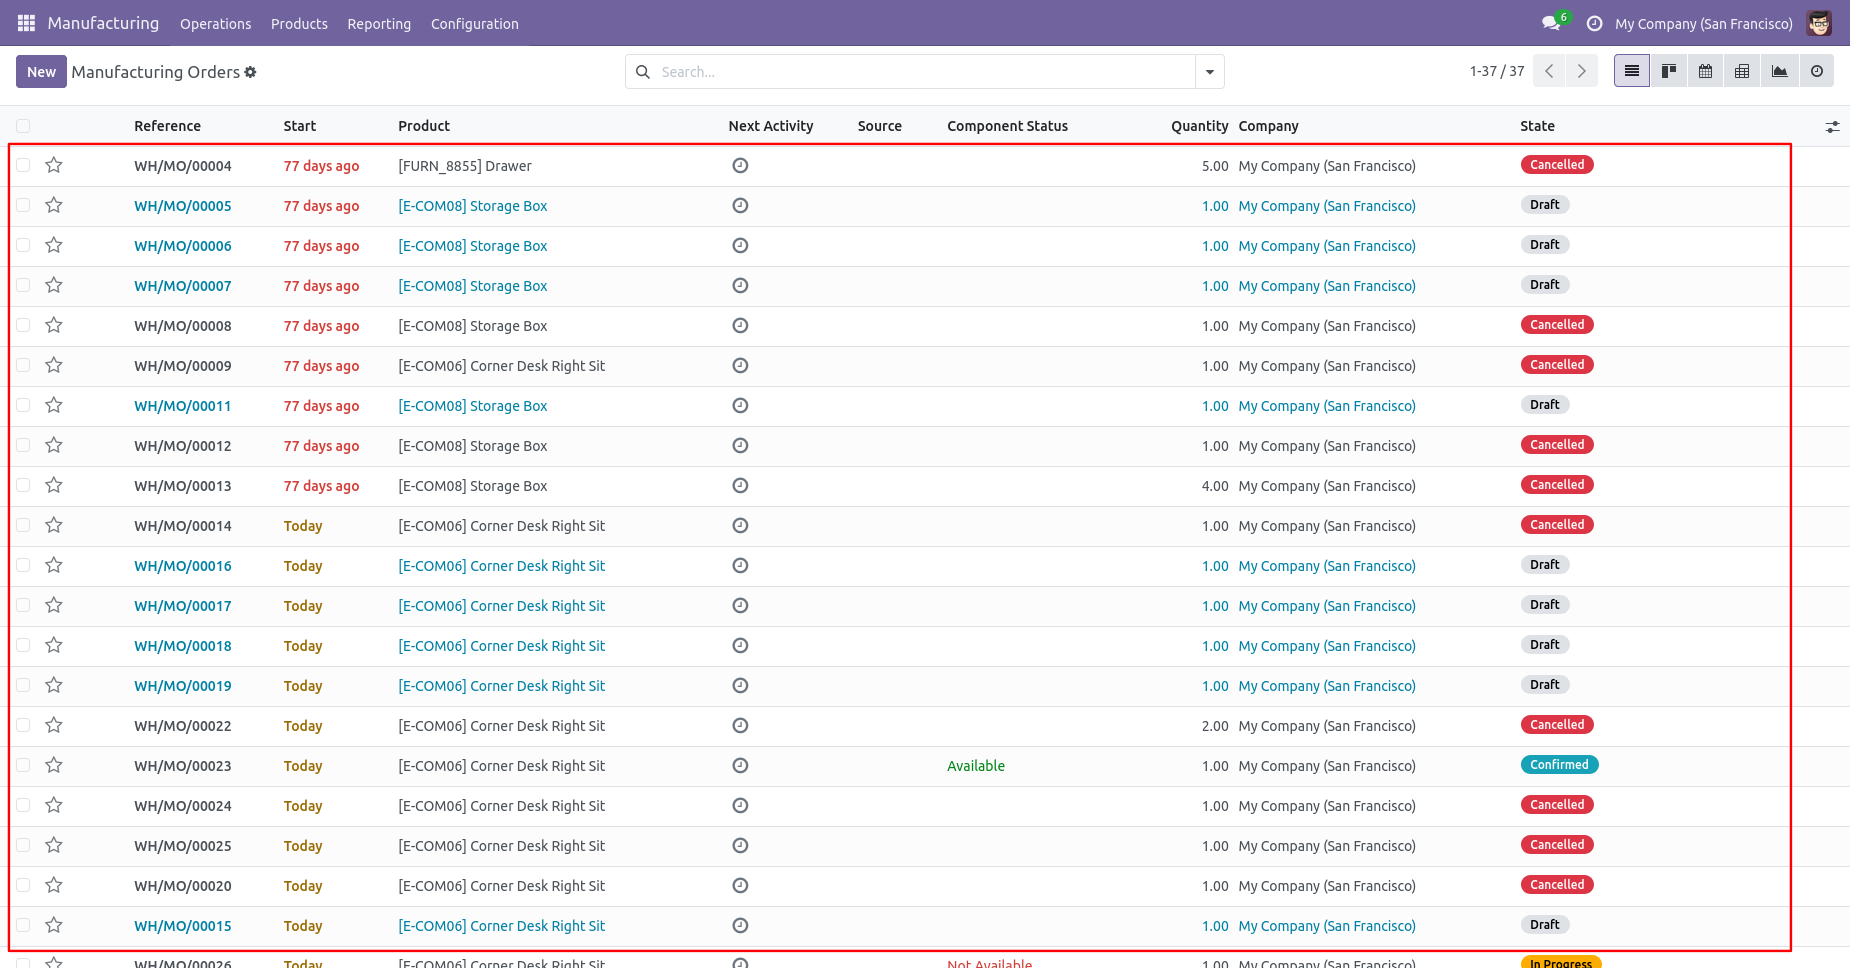Switch to kanban view
The width and height of the screenshot is (1850, 968).
coord(1669,71)
